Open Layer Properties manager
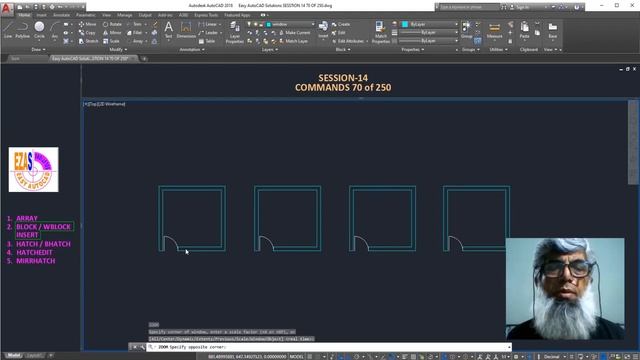 [234, 32]
